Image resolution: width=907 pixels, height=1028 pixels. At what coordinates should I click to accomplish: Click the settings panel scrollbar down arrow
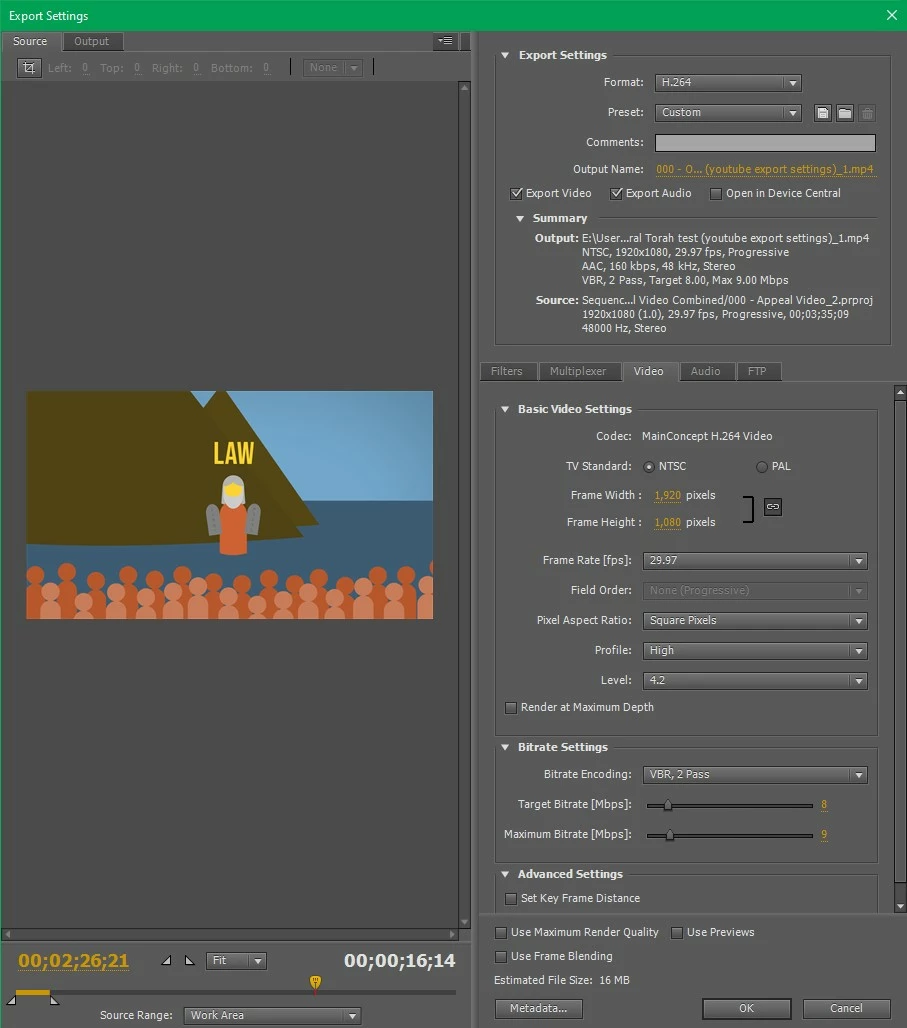[900, 906]
